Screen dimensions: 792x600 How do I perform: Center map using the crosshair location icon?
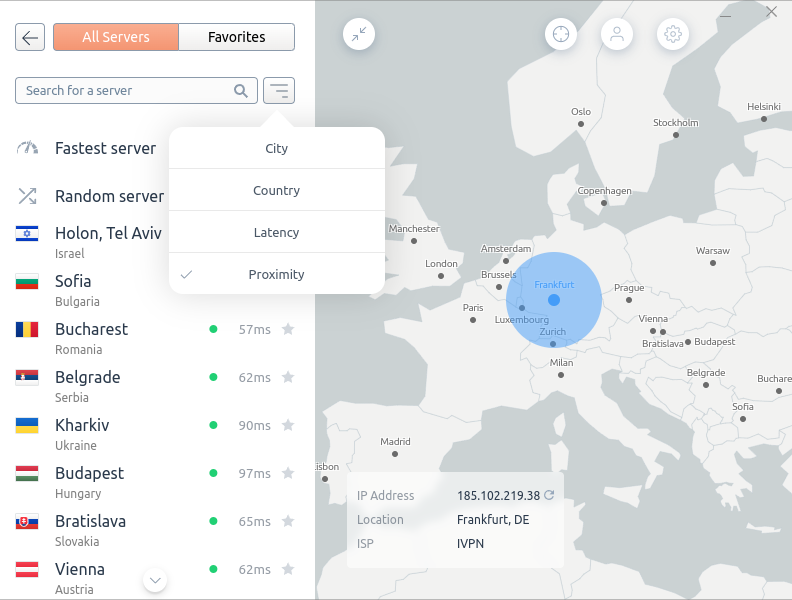pyautogui.click(x=561, y=34)
